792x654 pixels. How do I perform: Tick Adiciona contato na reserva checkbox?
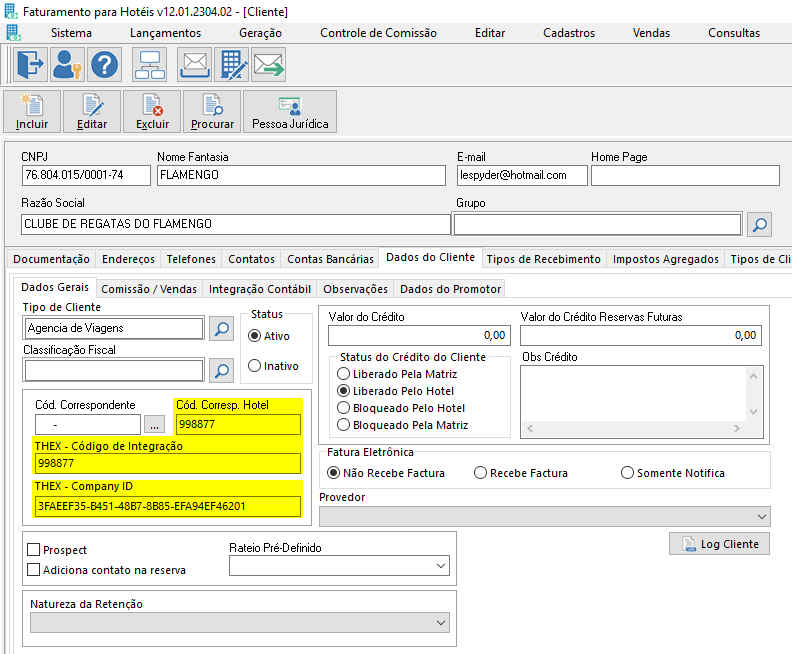[34, 570]
